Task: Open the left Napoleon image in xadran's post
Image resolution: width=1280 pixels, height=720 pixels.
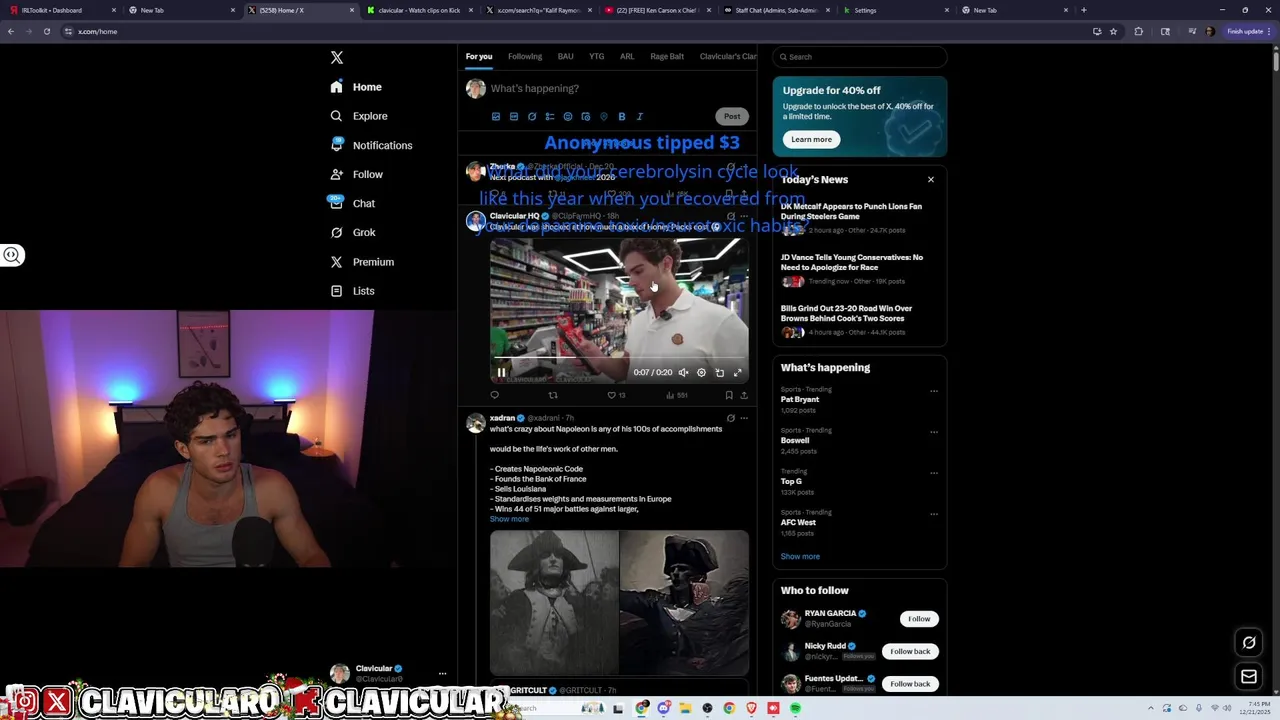Action: pyautogui.click(x=554, y=603)
